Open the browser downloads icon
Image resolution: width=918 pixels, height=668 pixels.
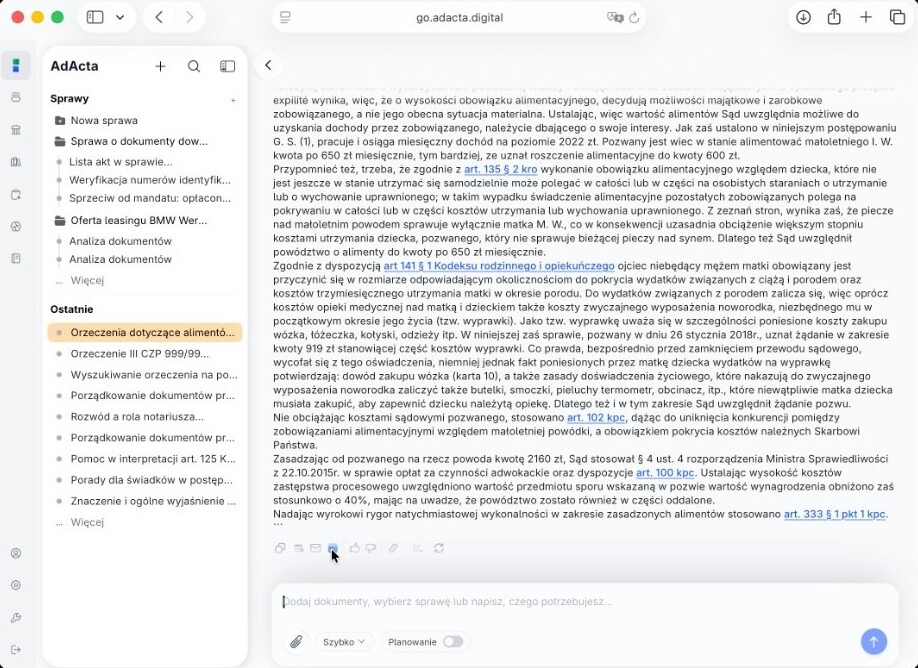(x=803, y=18)
